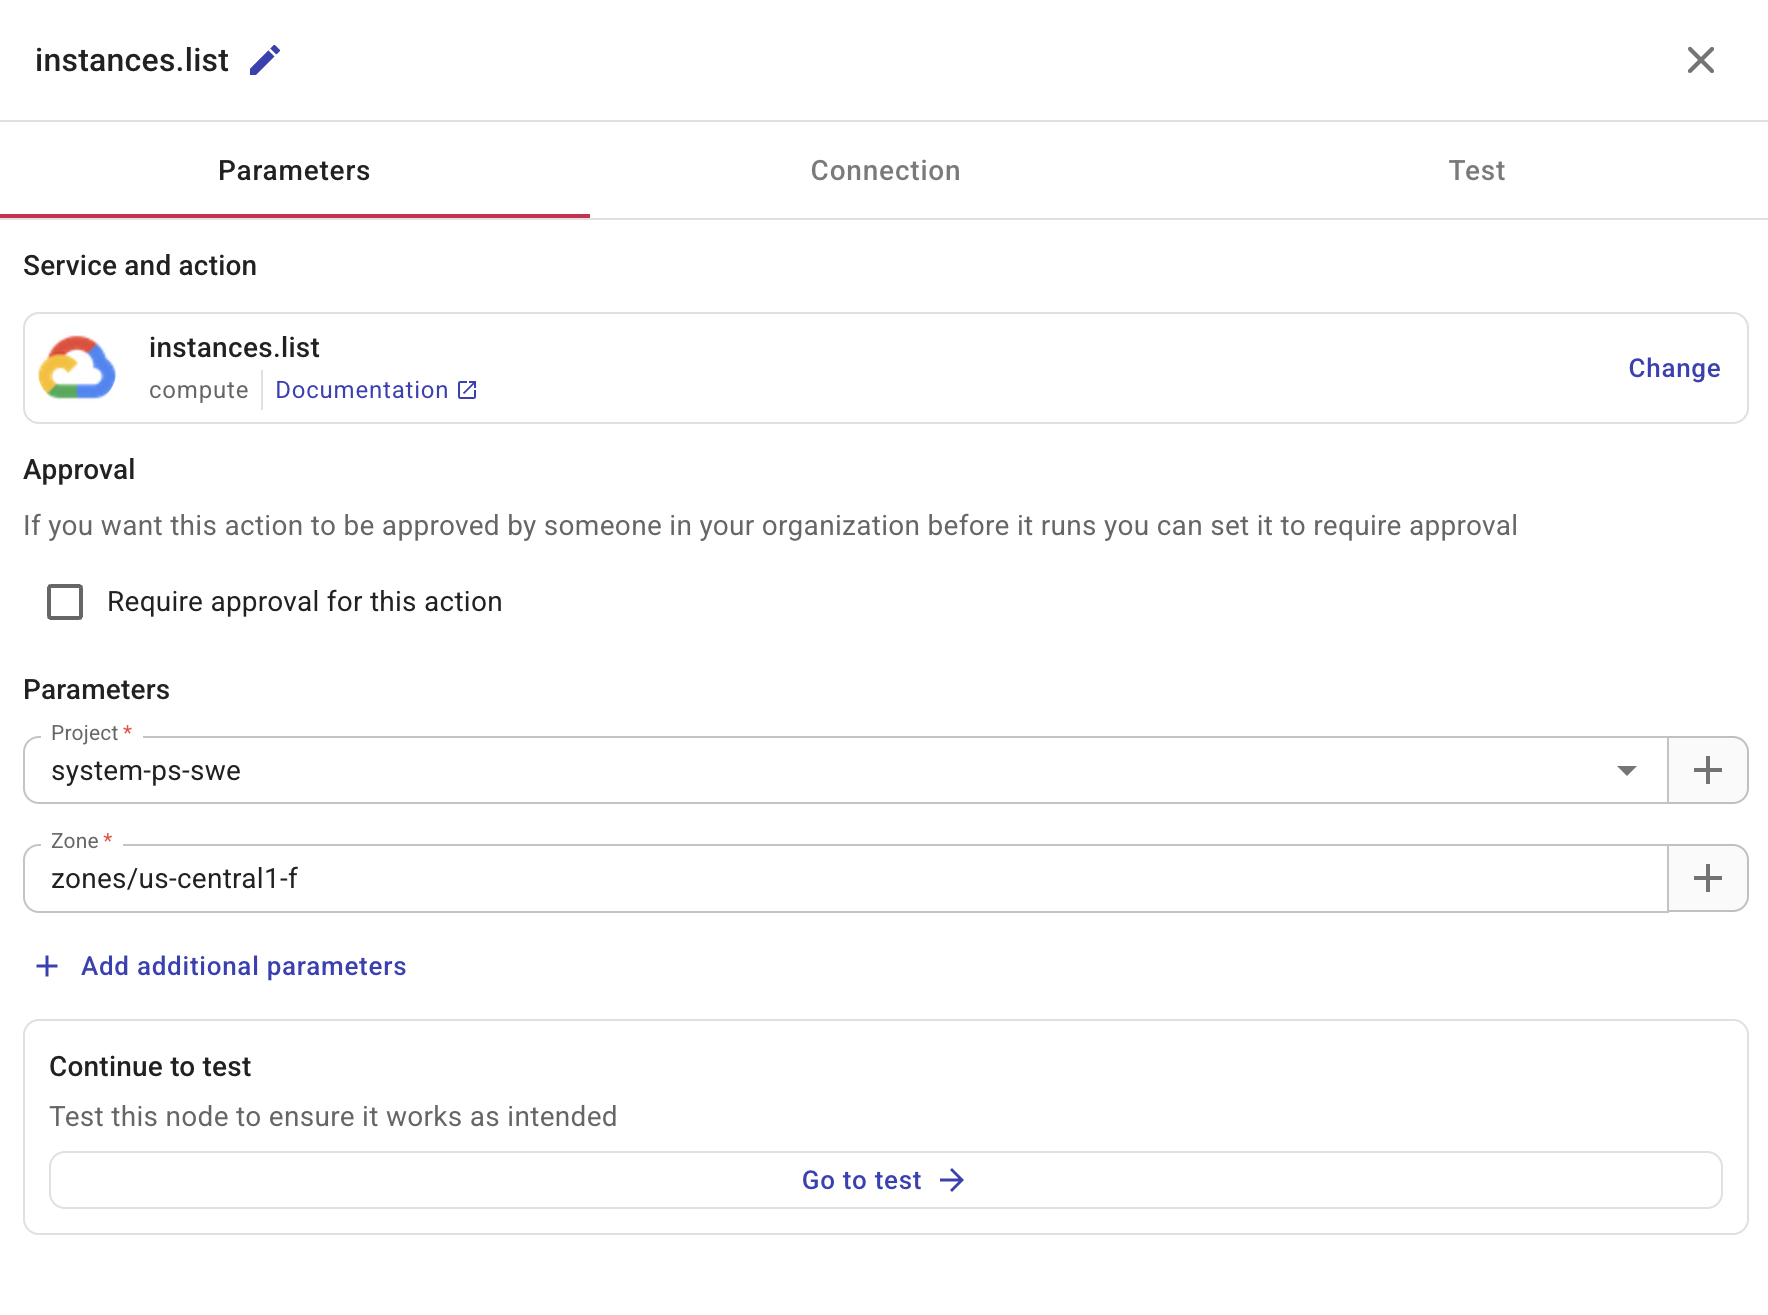Click Add additional parameters
1768x1315 pixels.
click(242, 966)
